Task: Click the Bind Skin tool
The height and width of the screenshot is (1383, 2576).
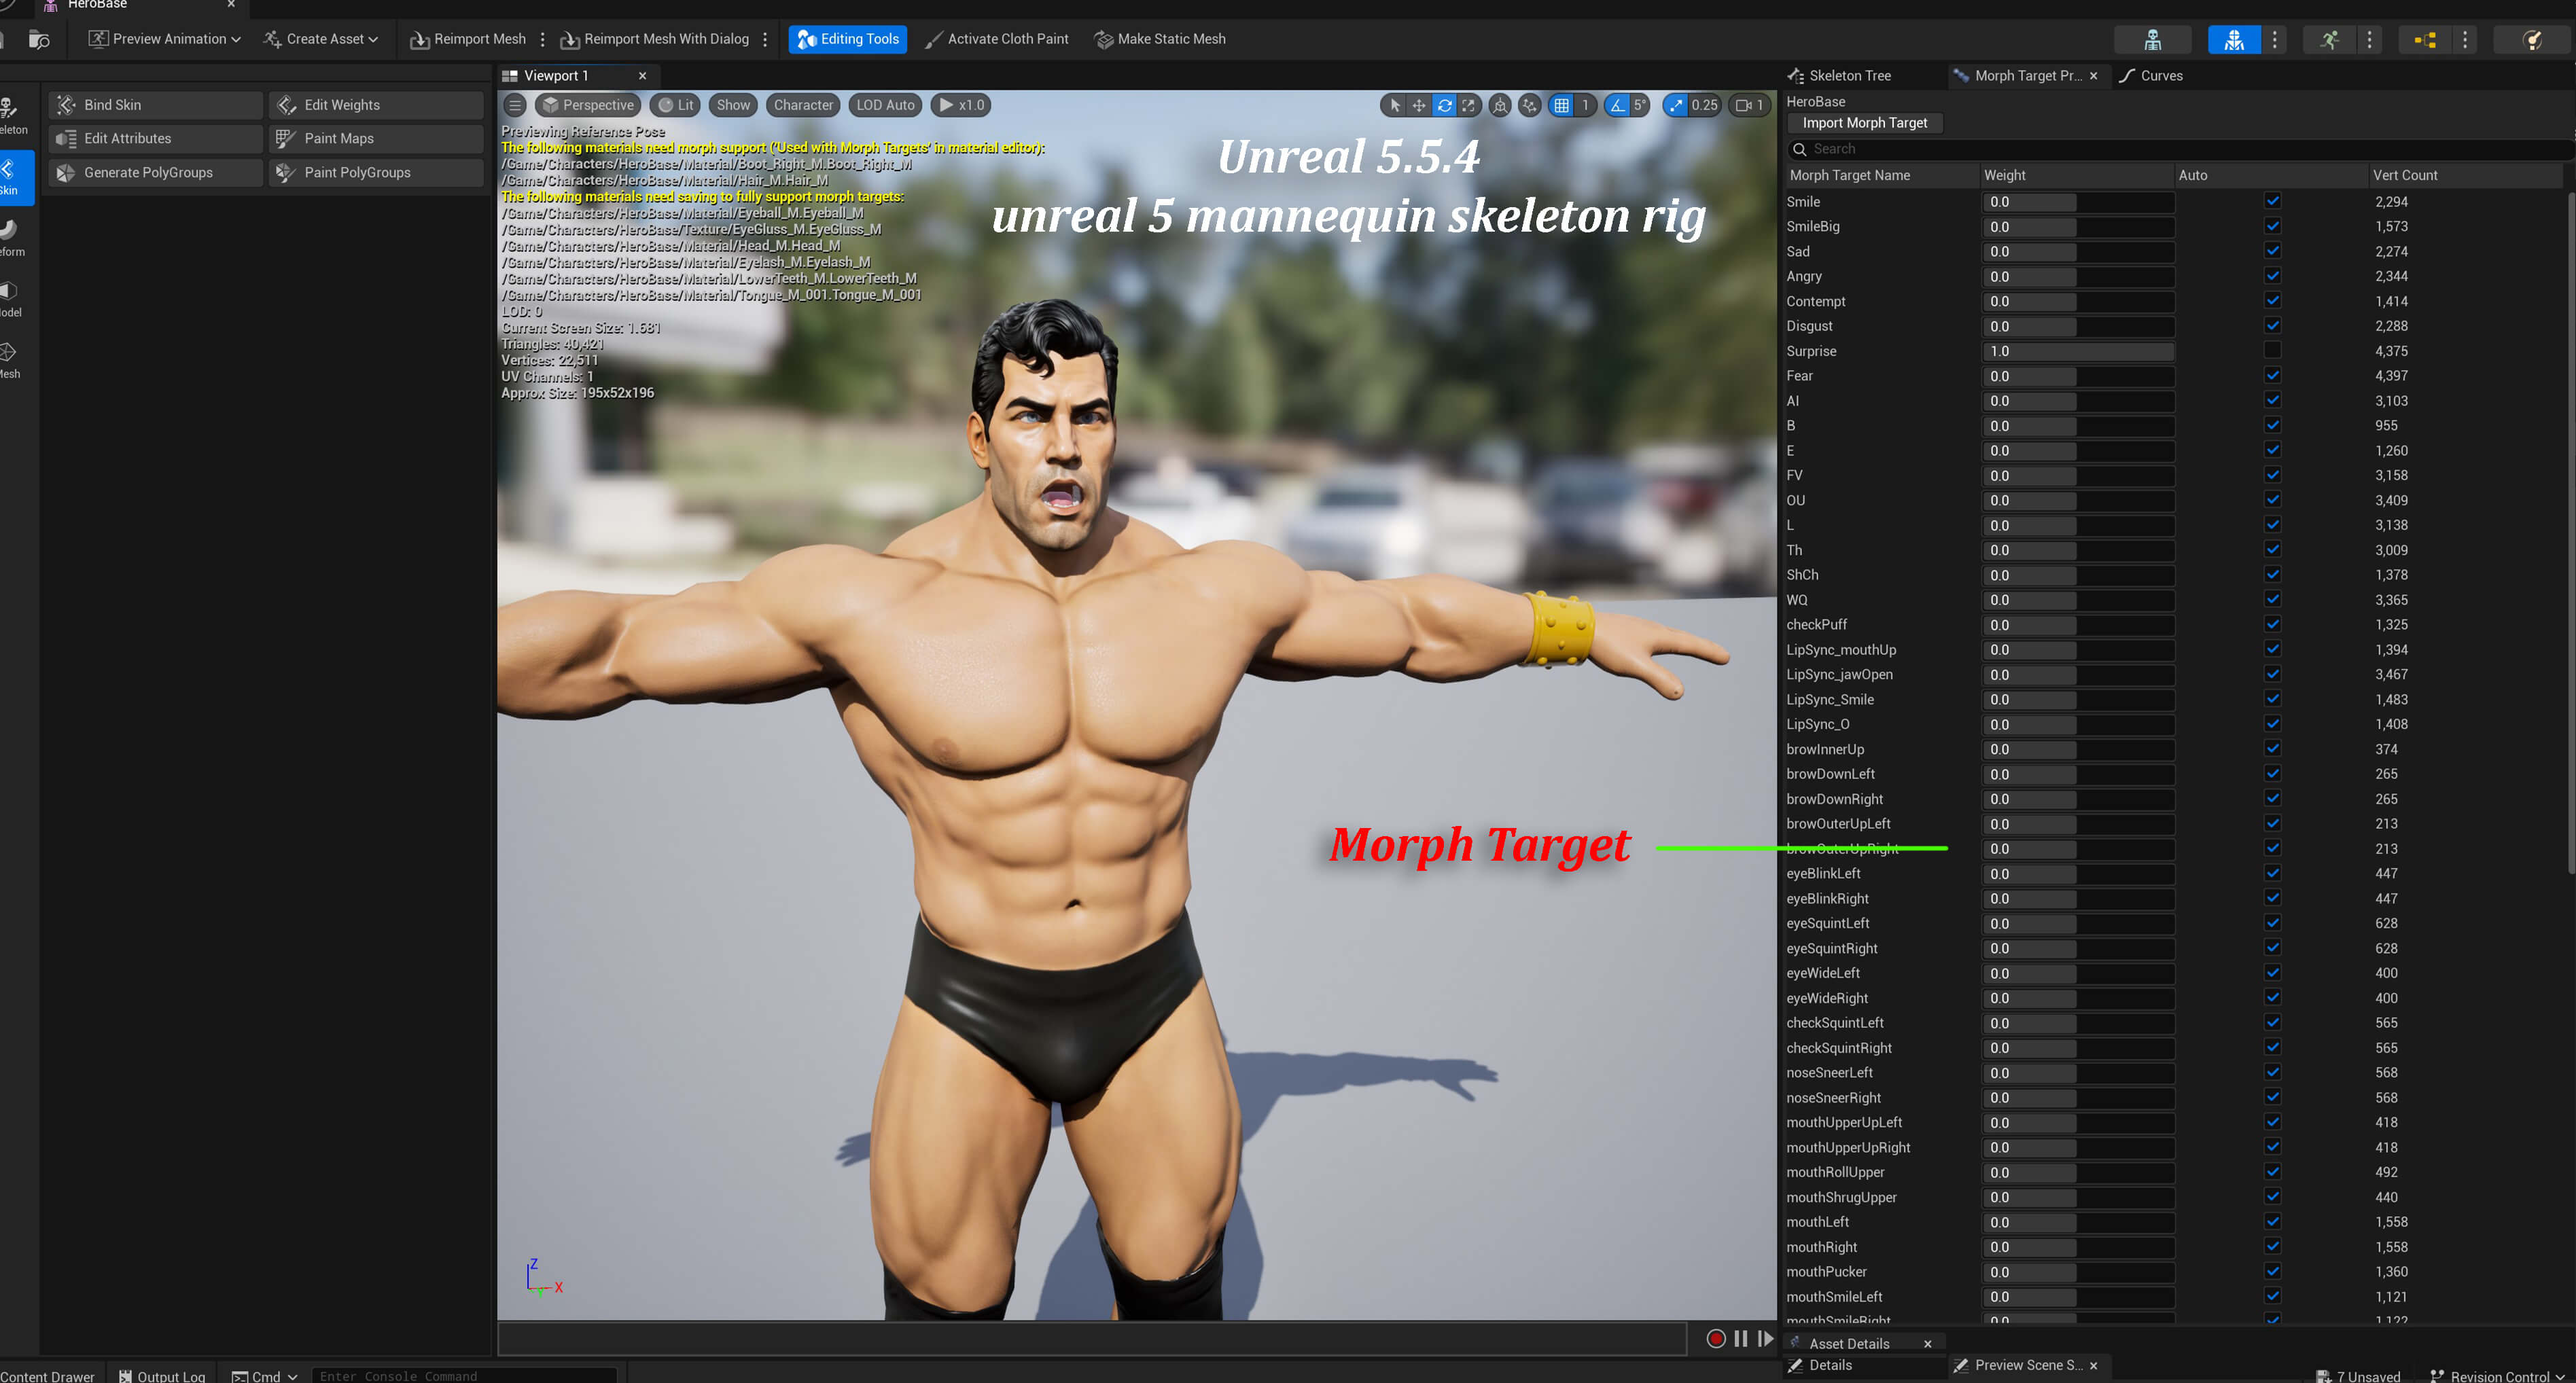Action: click(x=155, y=105)
